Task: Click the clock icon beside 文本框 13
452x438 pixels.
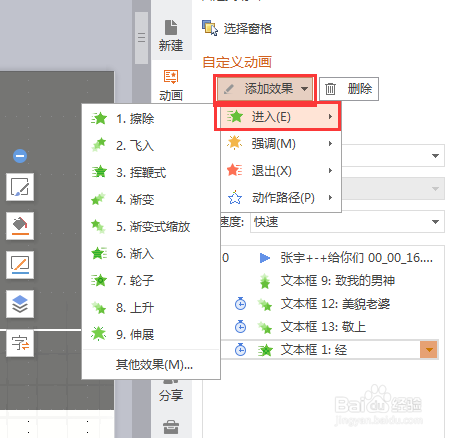Action: coord(240,327)
